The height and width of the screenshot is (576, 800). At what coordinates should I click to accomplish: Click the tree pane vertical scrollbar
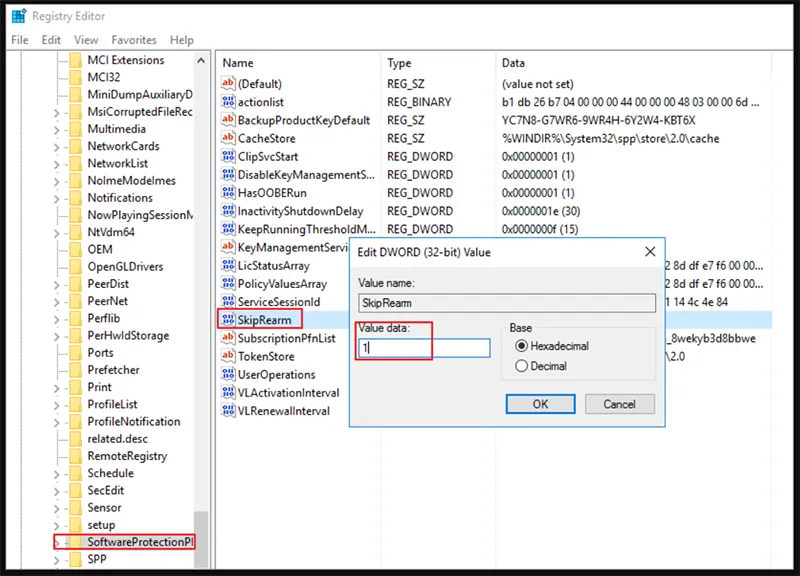(x=202, y=300)
